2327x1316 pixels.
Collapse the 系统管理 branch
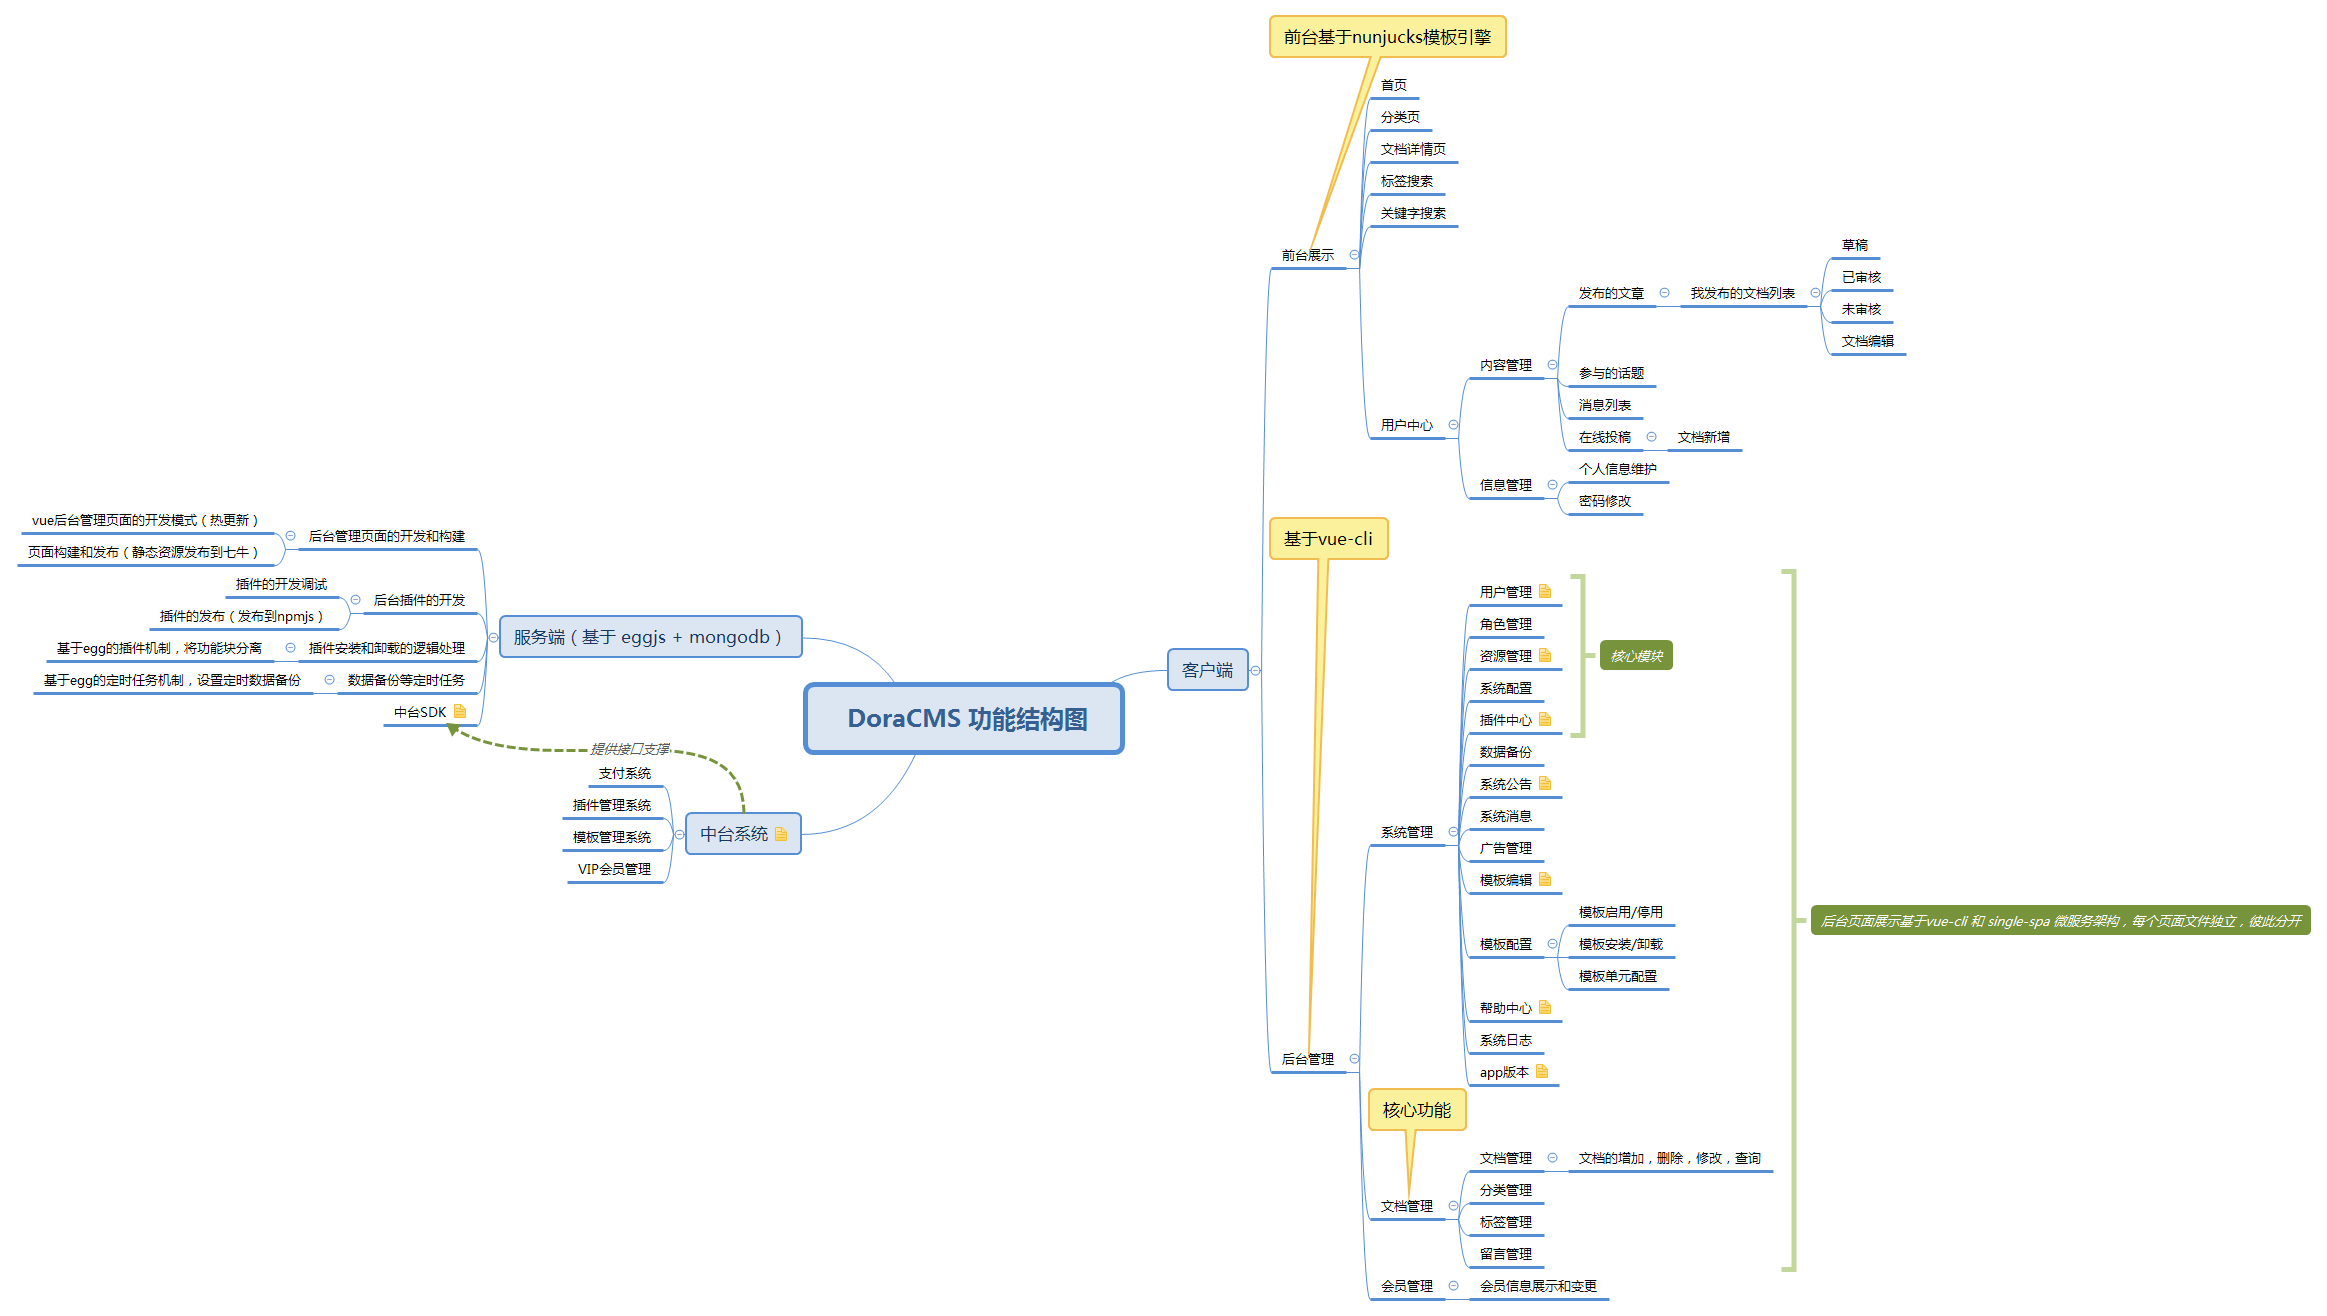pos(1453,832)
